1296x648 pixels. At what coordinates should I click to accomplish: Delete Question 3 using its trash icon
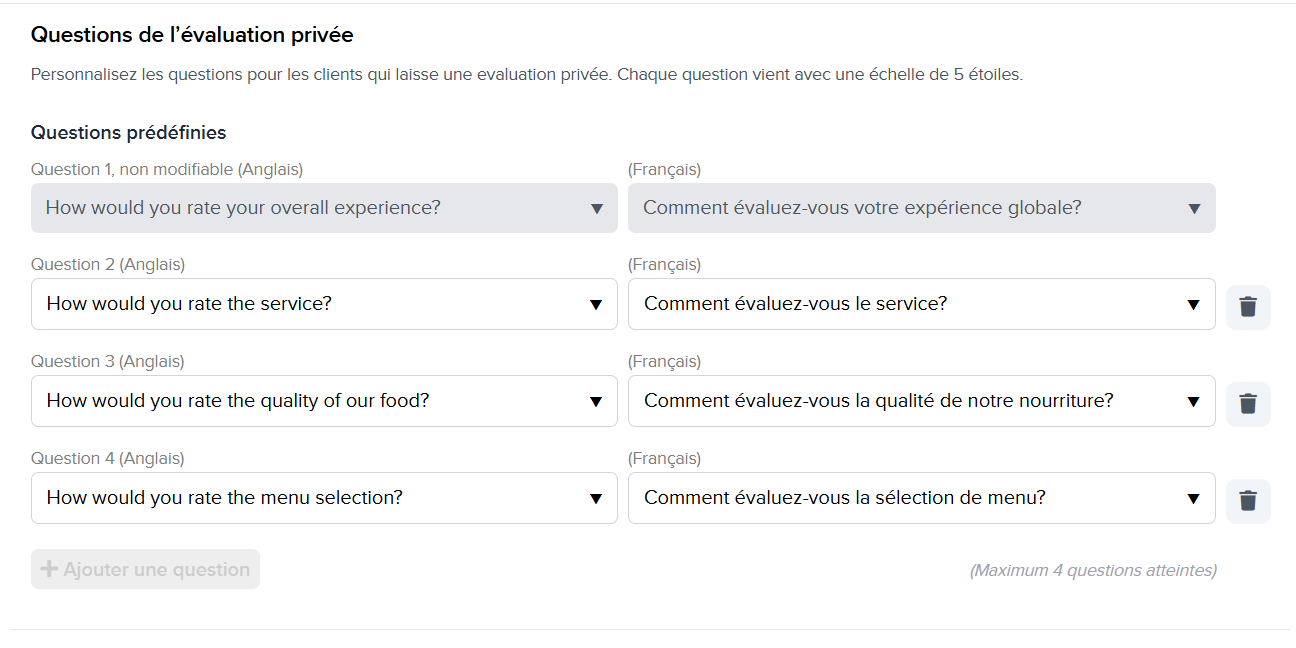coord(1248,404)
